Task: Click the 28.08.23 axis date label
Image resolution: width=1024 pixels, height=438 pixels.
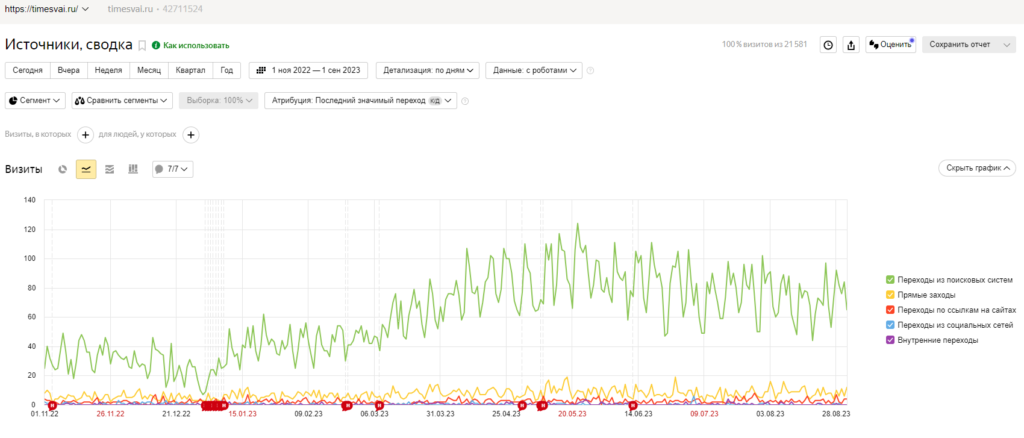Action: [x=836, y=414]
